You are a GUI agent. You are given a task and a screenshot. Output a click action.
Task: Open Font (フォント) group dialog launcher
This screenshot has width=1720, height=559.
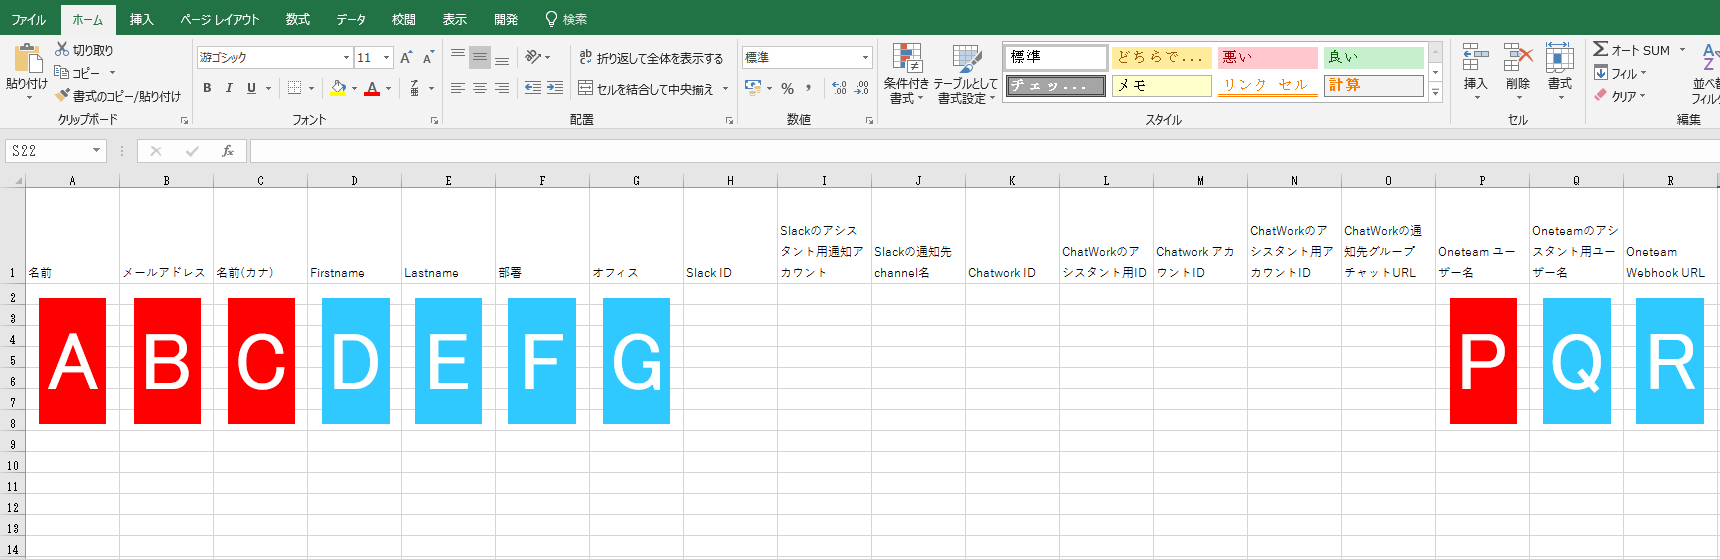pos(434,120)
